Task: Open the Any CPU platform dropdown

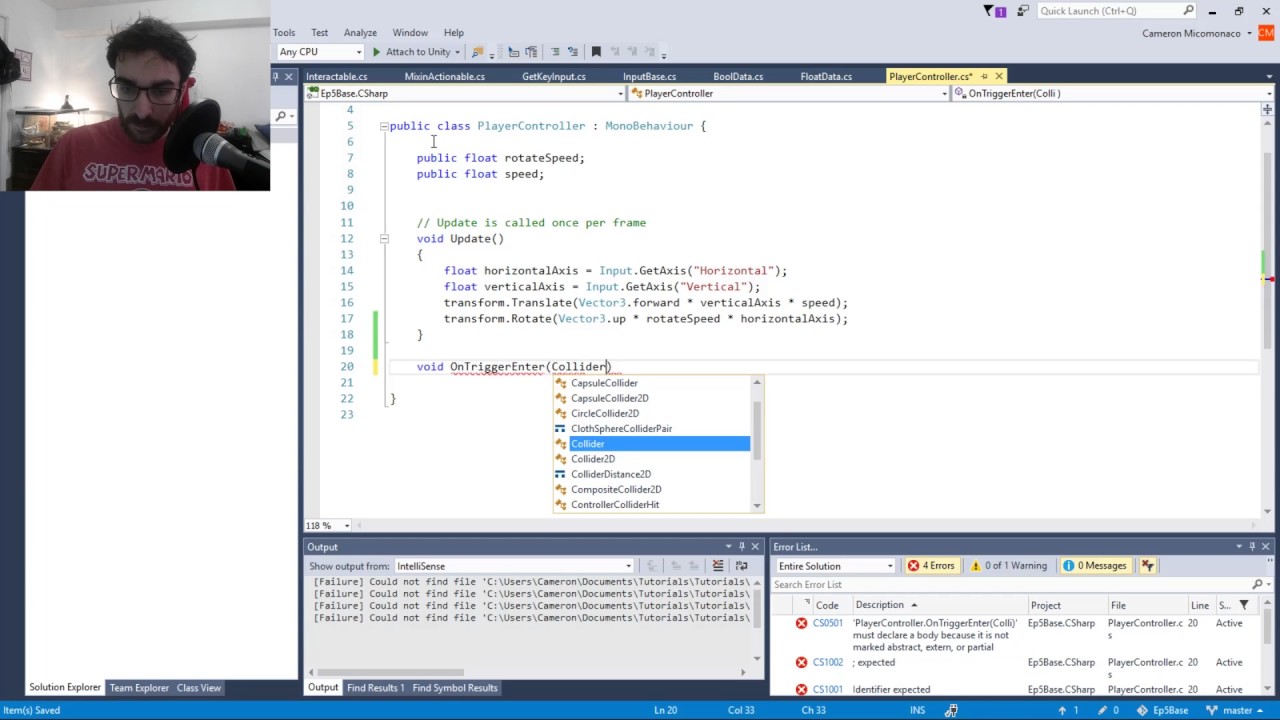Action: click(320, 52)
